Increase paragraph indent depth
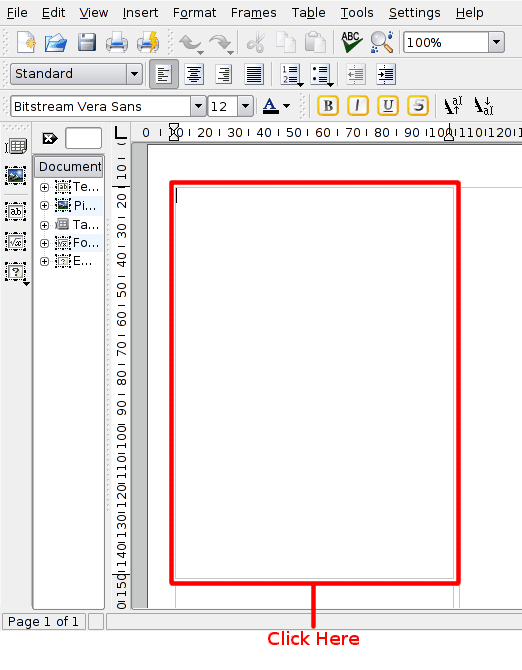522x670 pixels. click(x=386, y=74)
